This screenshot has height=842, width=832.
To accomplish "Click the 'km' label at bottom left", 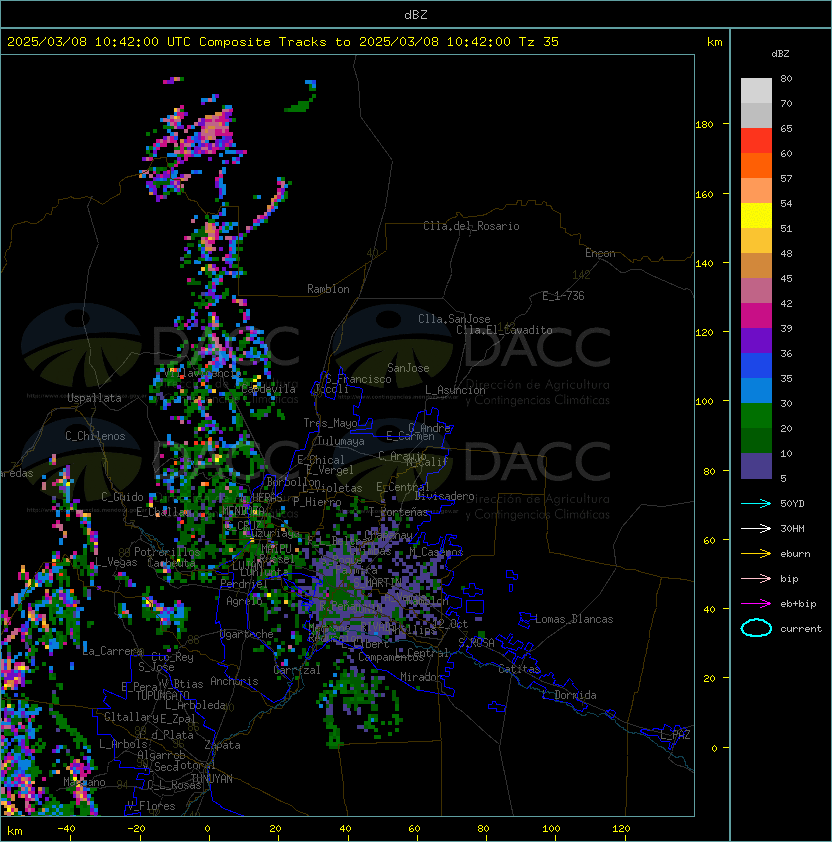I will (15, 831).
